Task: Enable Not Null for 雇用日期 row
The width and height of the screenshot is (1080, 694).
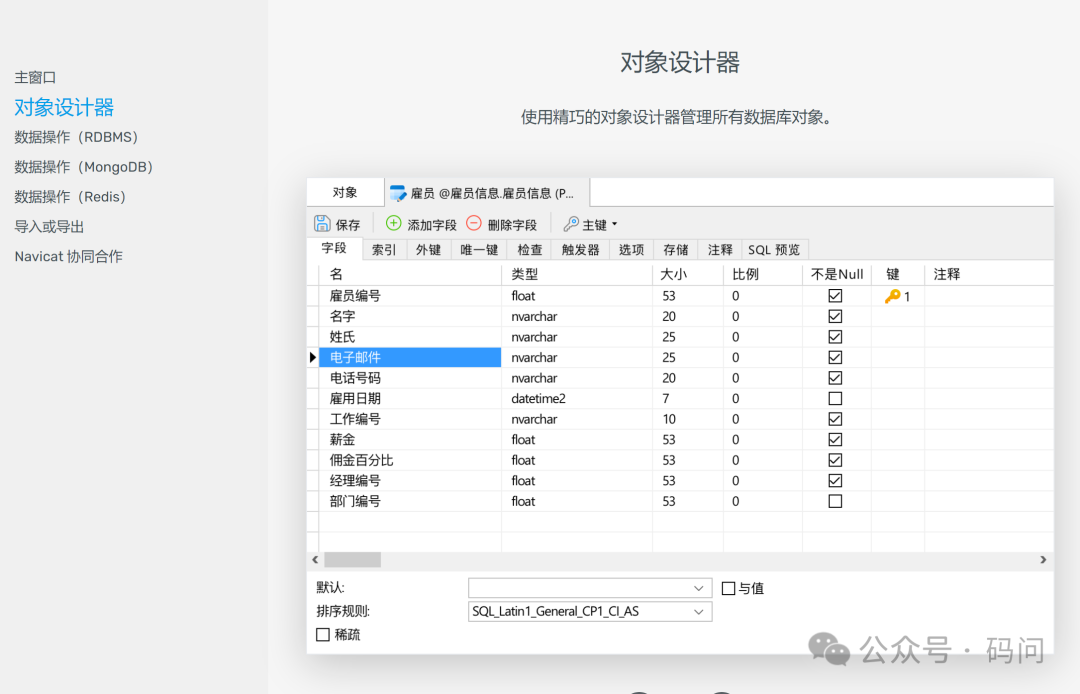Action: [835, 399]
